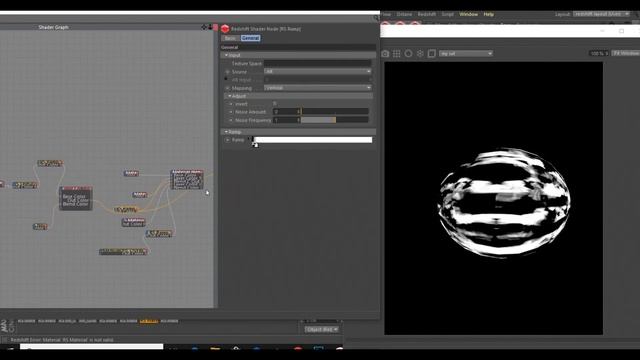
Task: Click animation dot next to Noise Frequency
Action: click(231, 120)
